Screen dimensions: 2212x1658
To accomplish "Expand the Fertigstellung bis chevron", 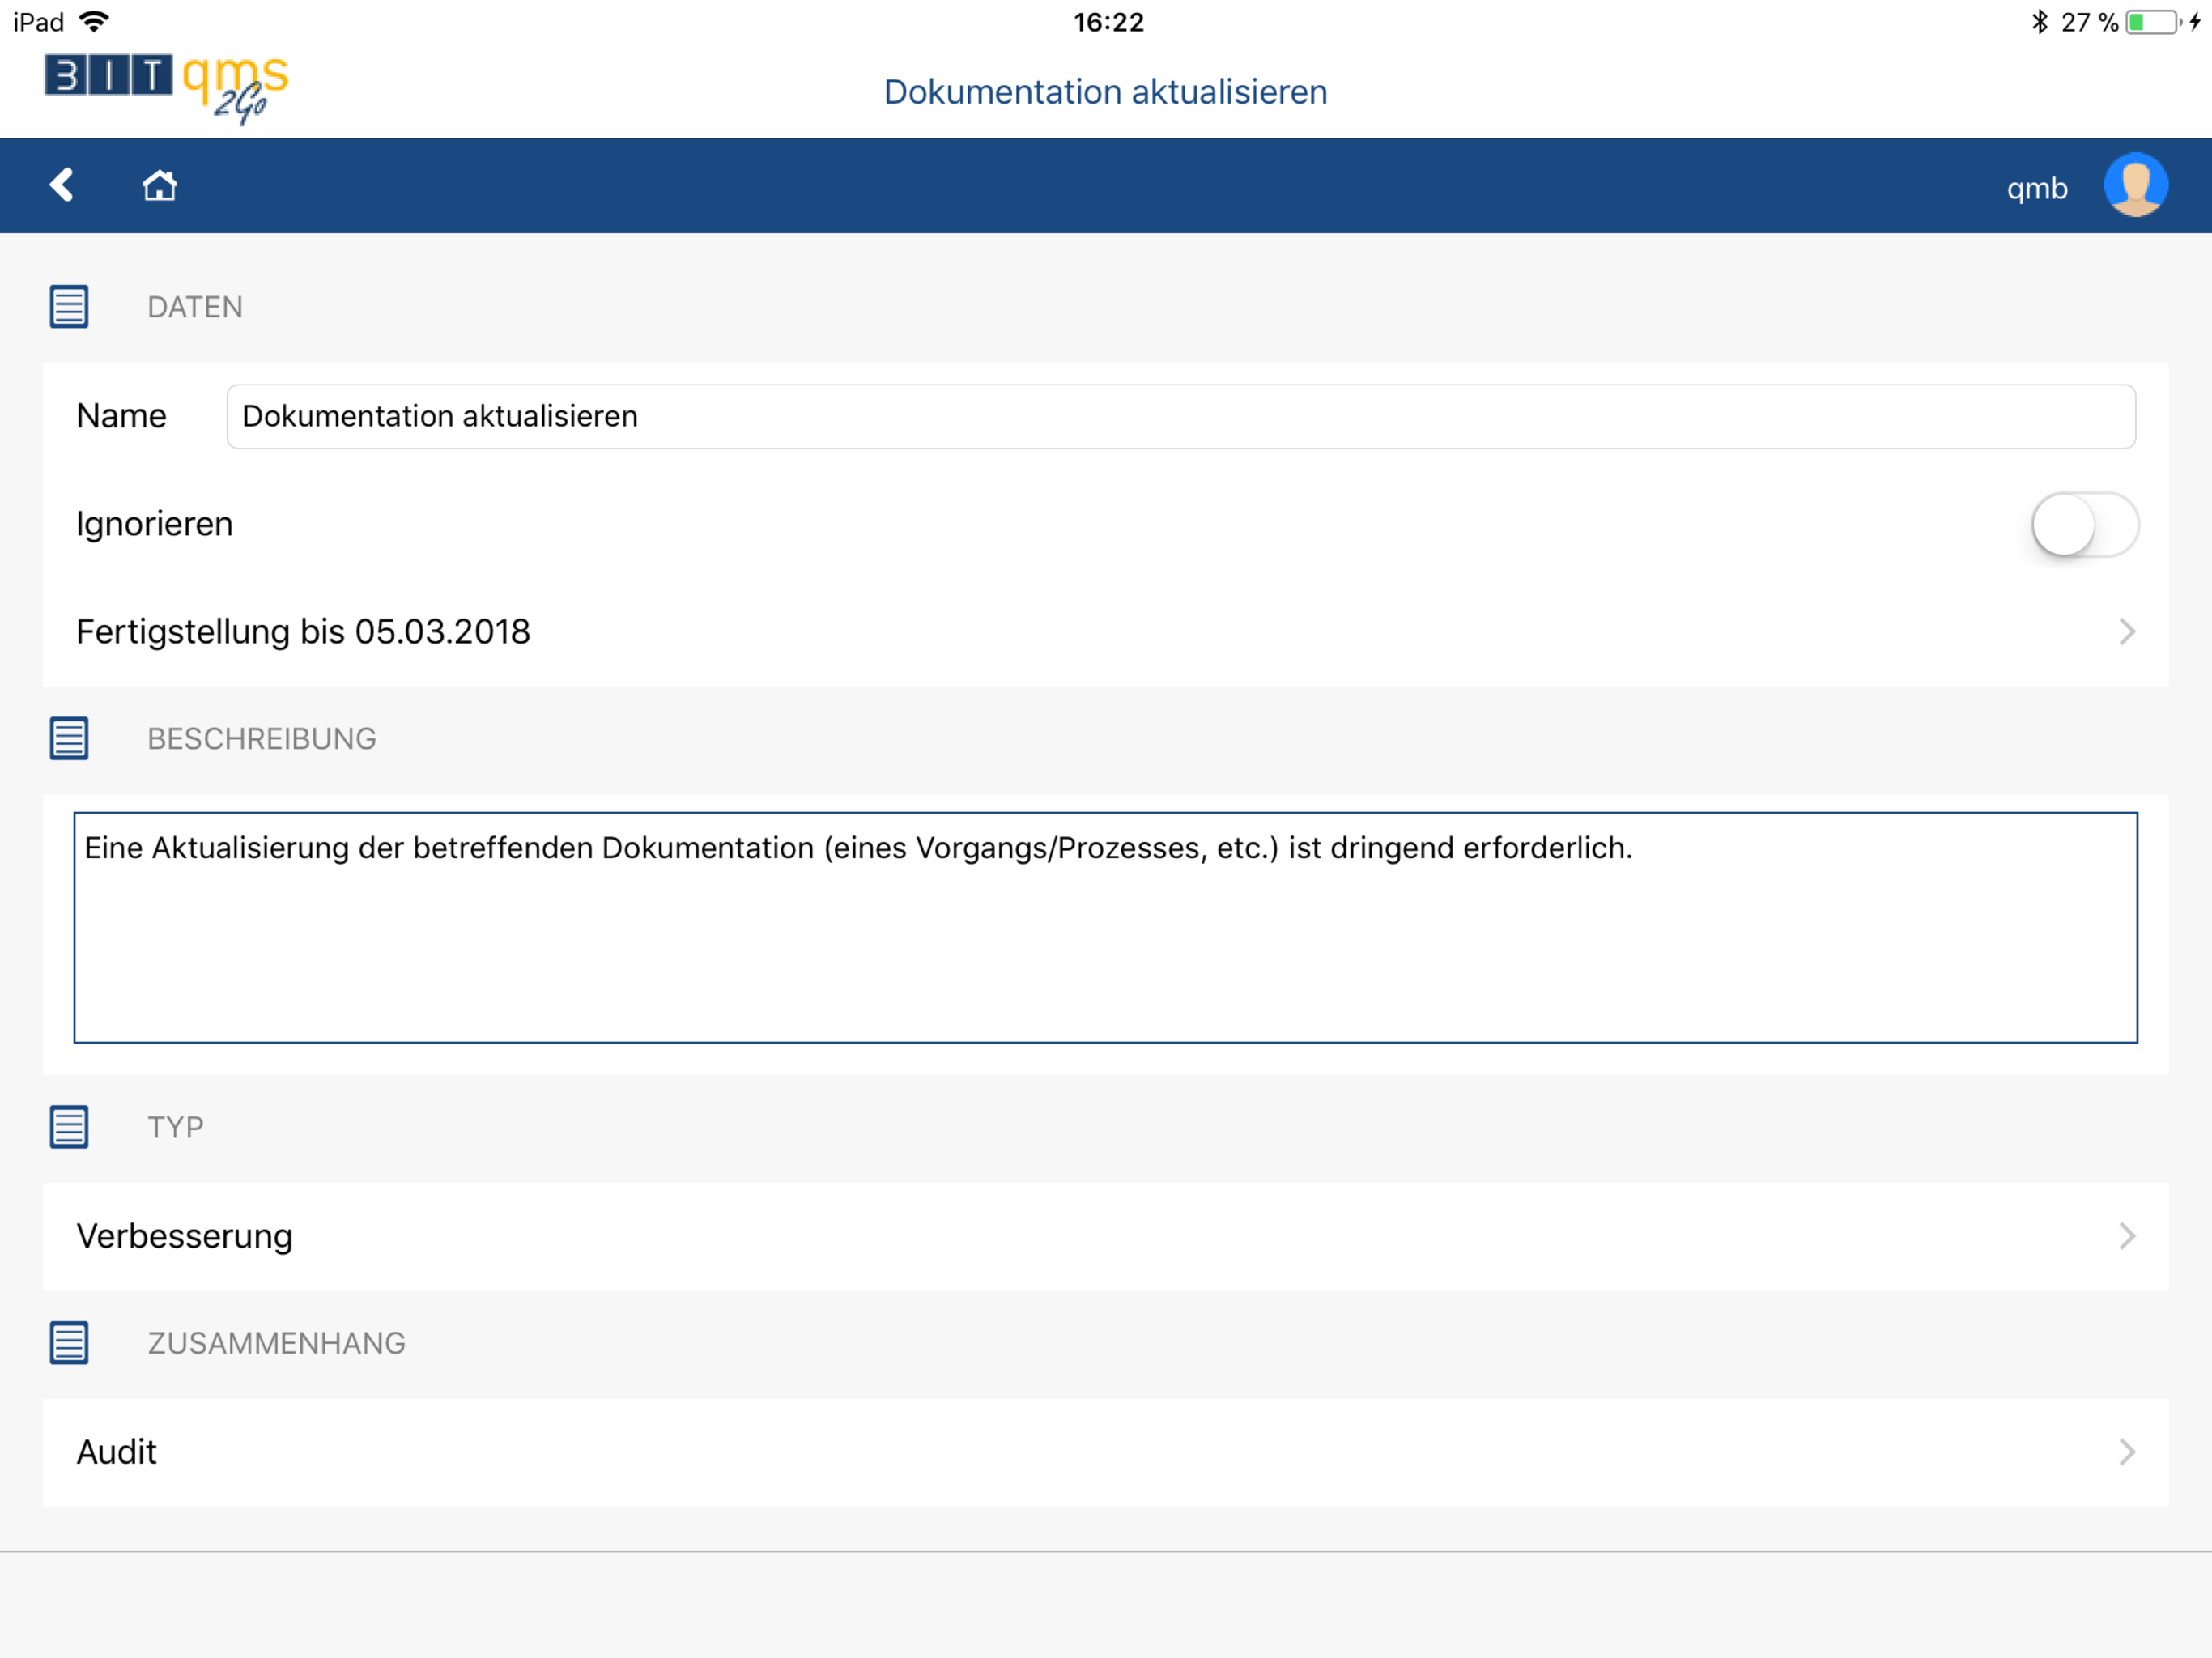I will (x=2126, y=632).
